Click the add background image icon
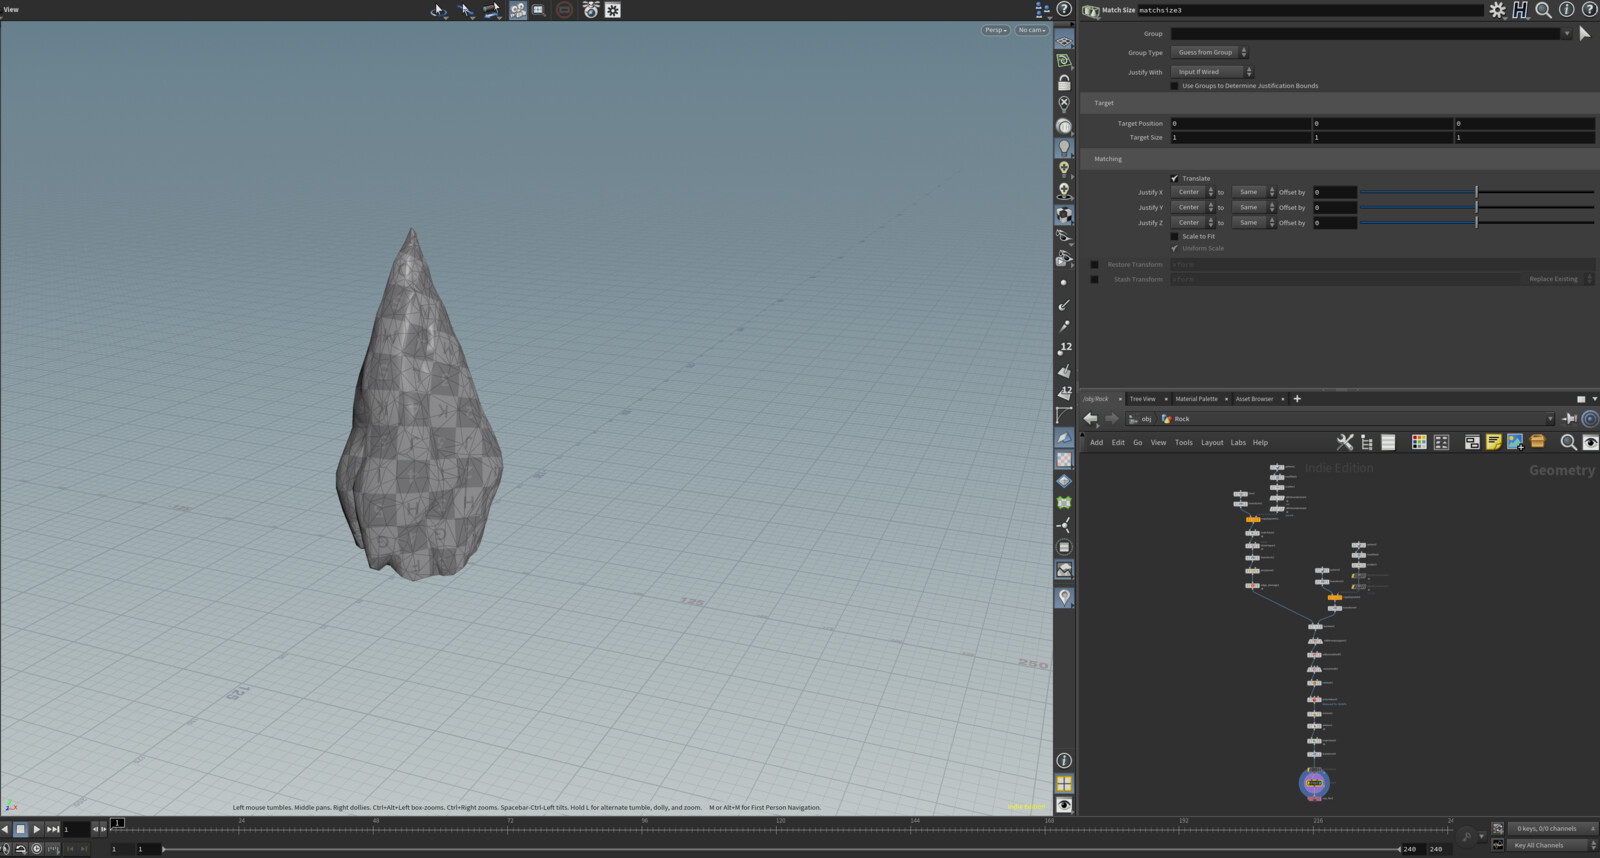 1515,442
